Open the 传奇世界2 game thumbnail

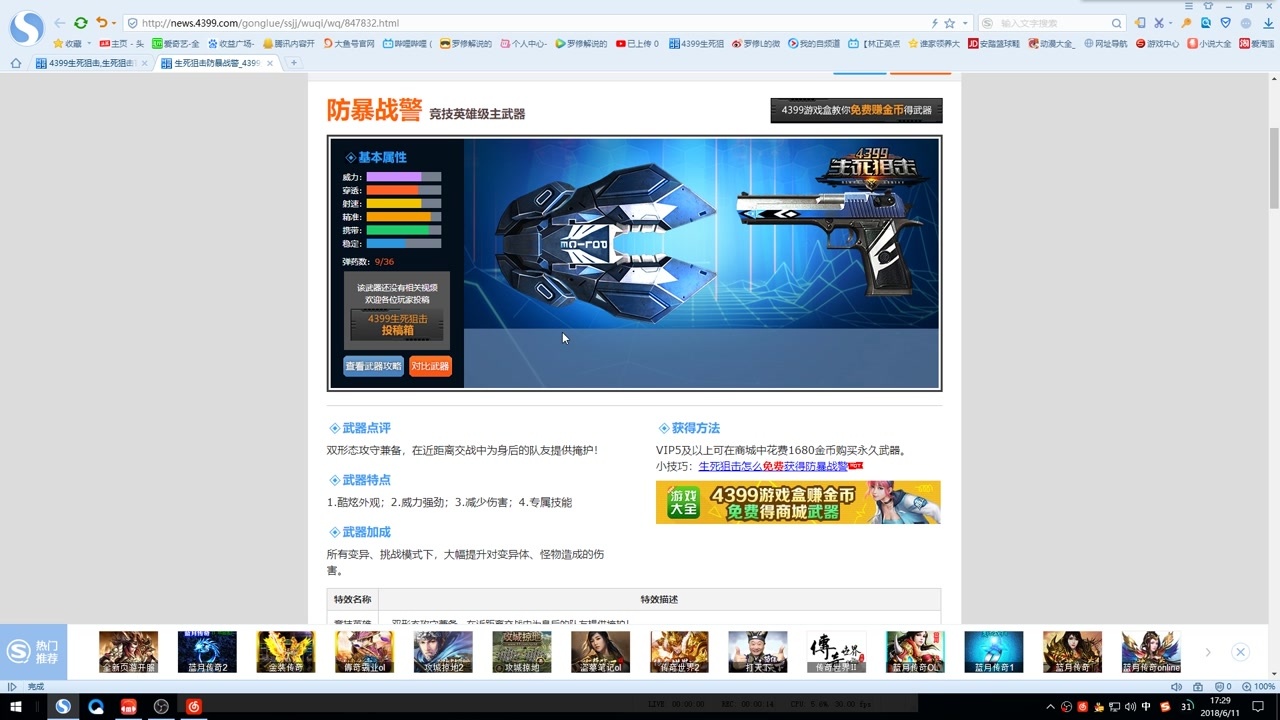coord(679,652)
